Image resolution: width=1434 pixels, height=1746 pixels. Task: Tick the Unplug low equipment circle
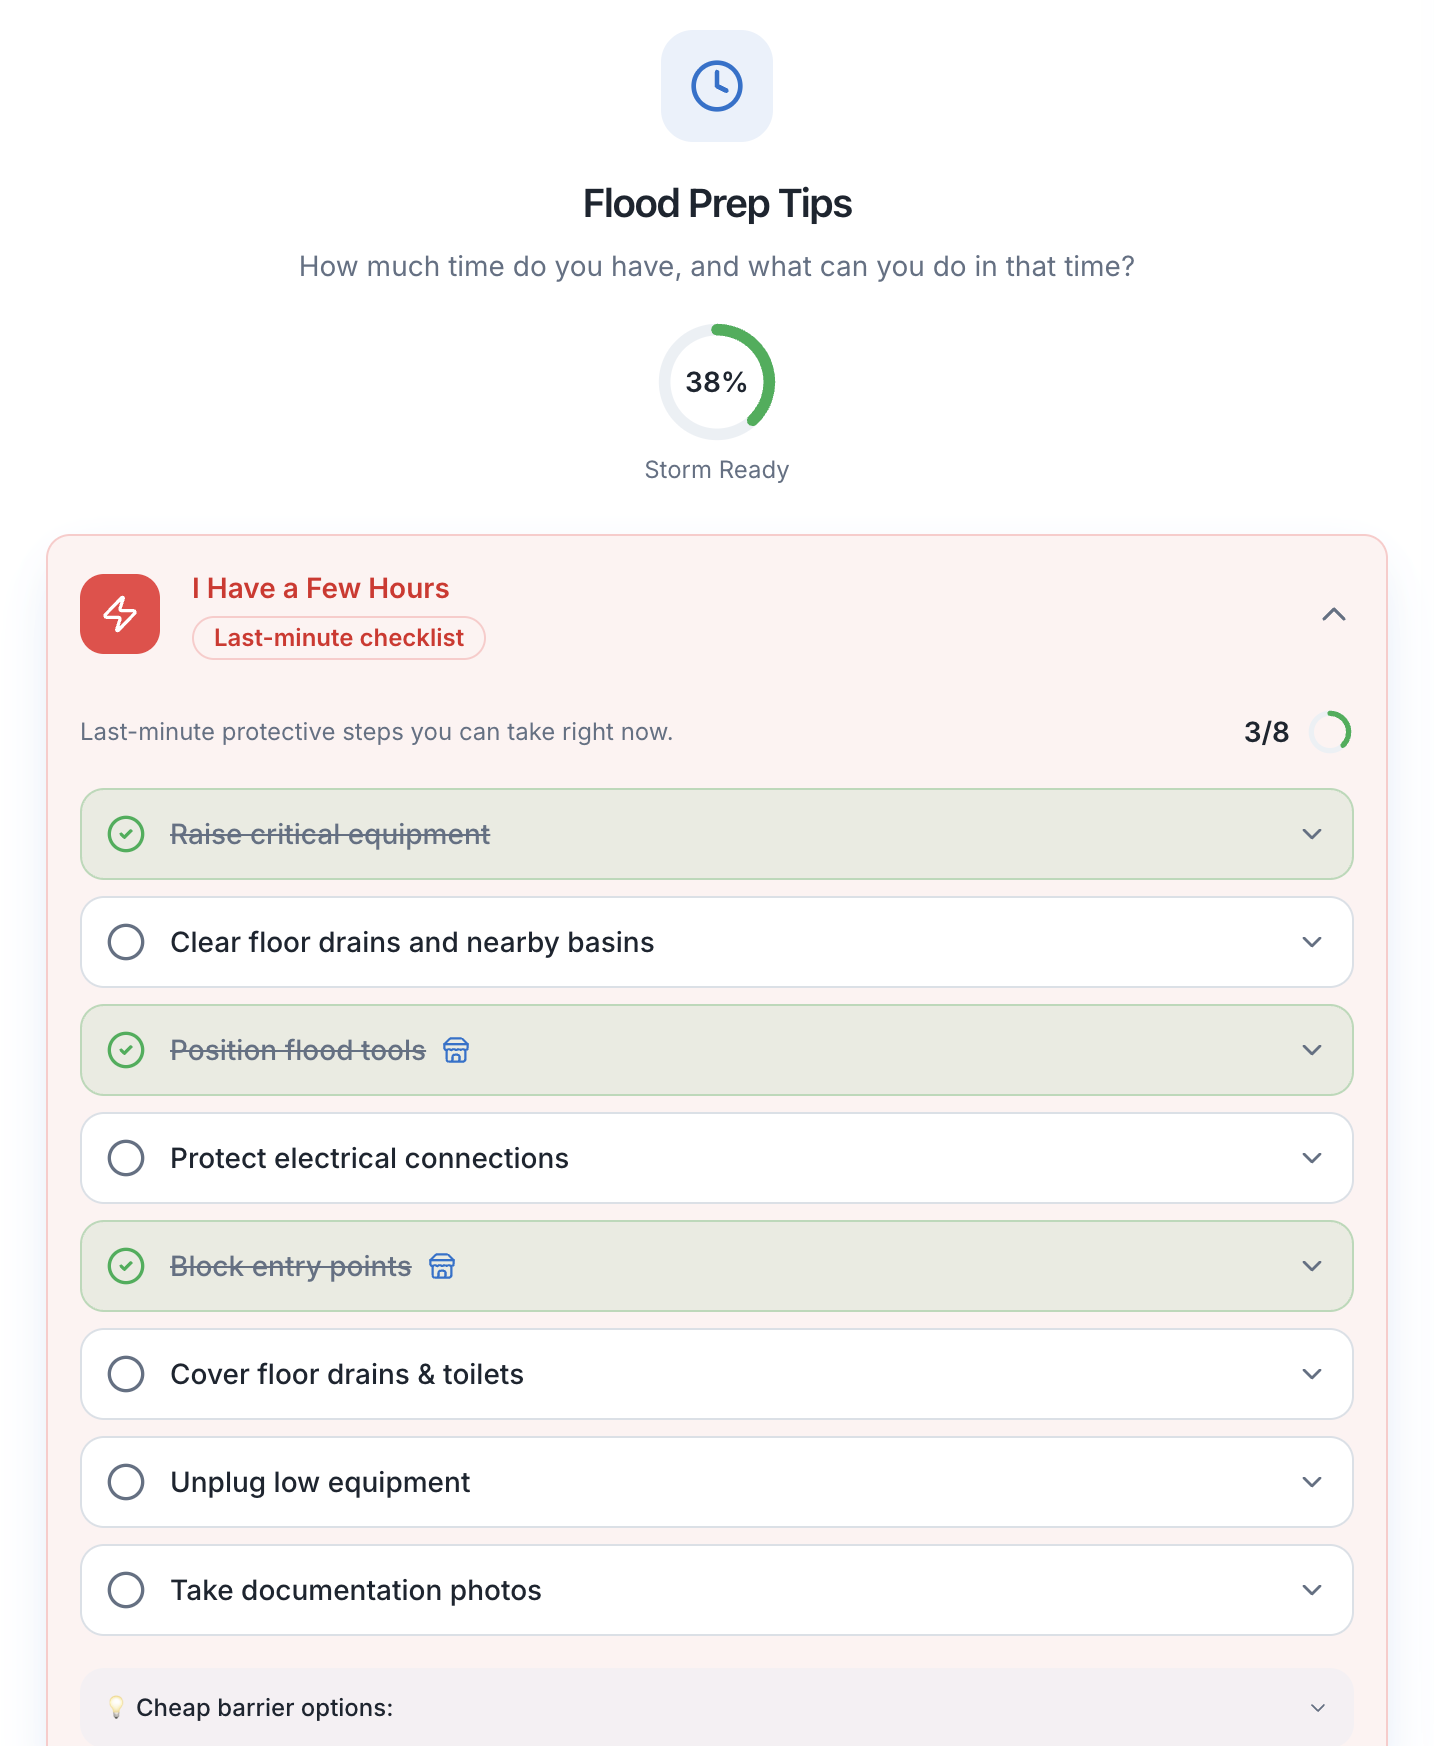point(126,1482)
